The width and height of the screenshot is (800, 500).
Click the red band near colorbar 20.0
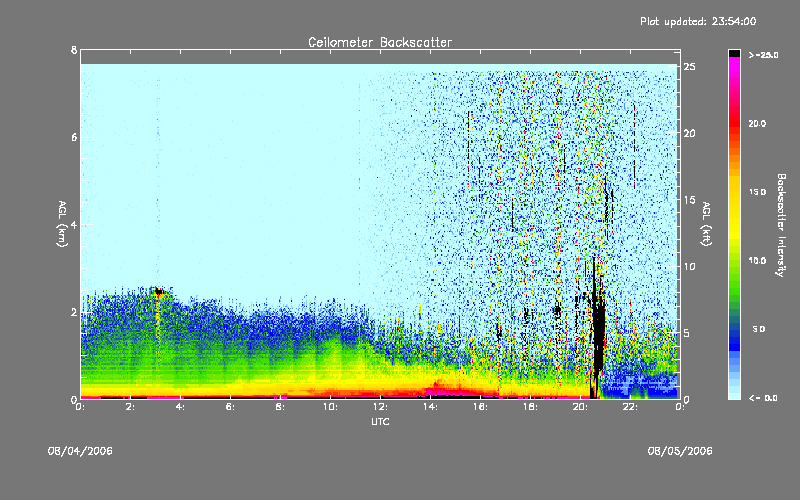[734, 123]
